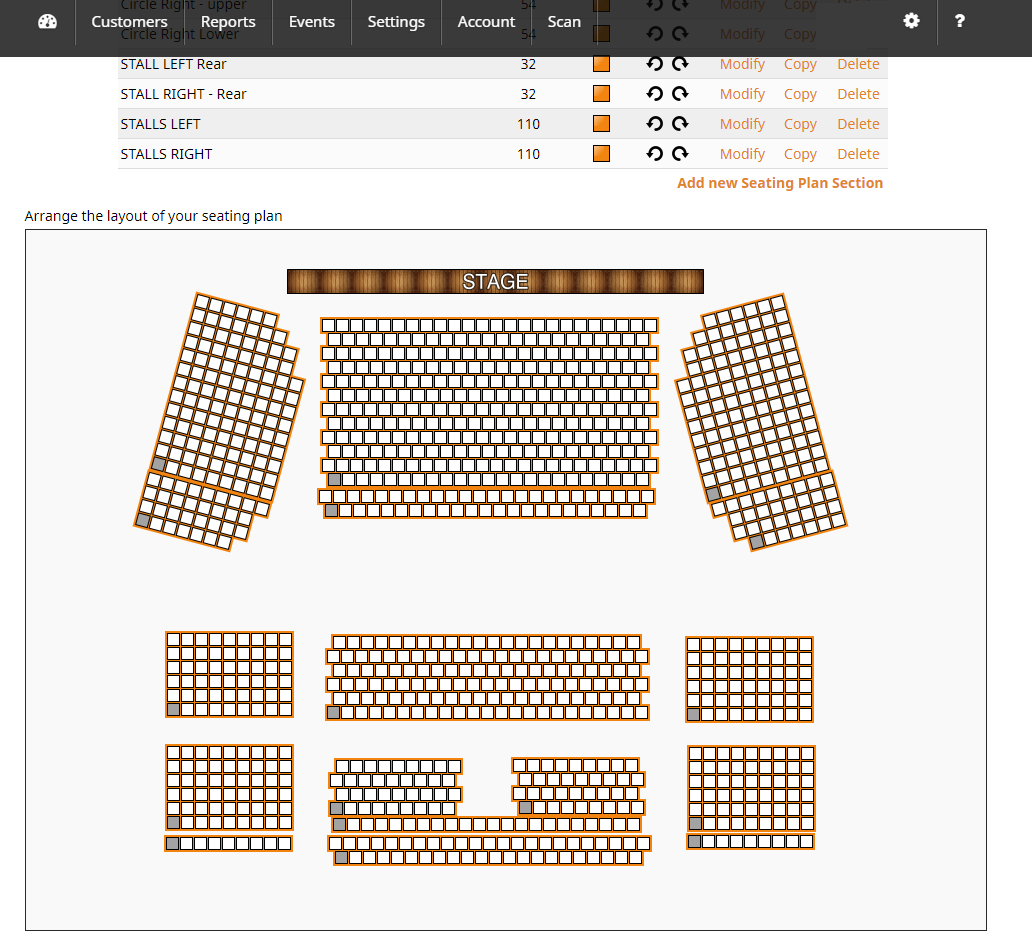Open the dashboard gauge icon
This screenshot has height=939, width=1032.
(47, 22)
